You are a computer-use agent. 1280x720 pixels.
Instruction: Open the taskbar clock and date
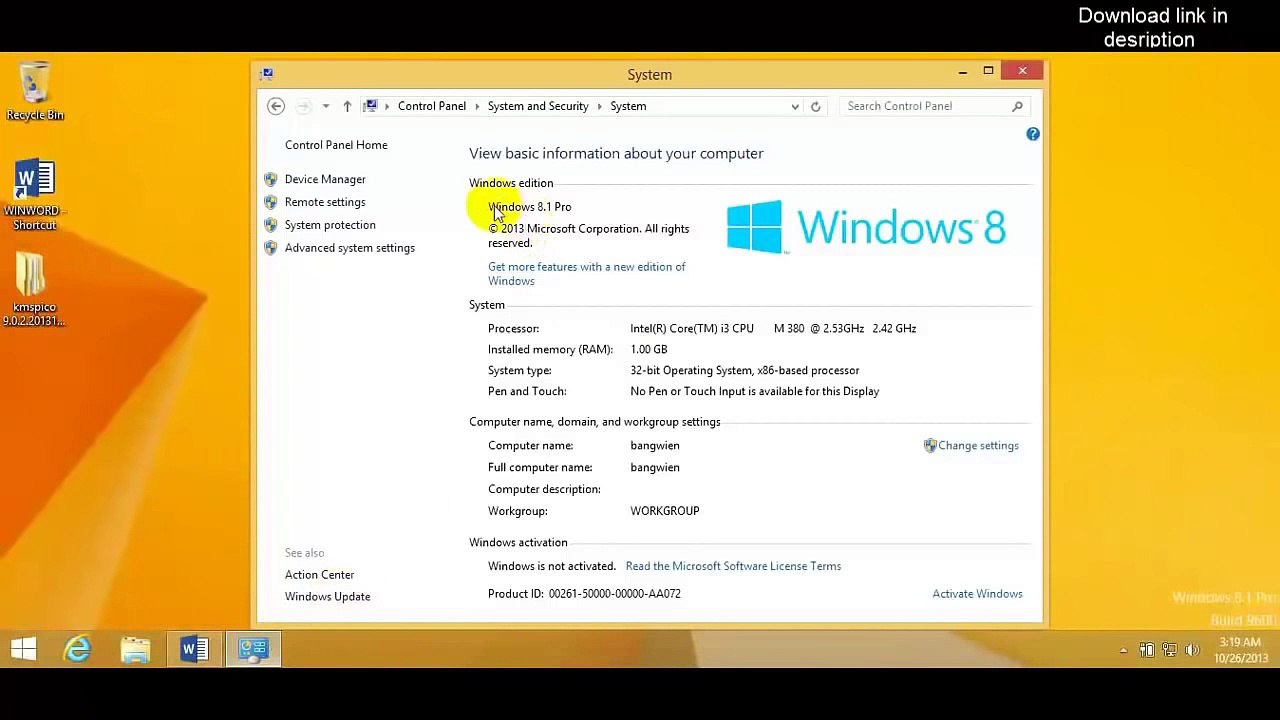1240,650
